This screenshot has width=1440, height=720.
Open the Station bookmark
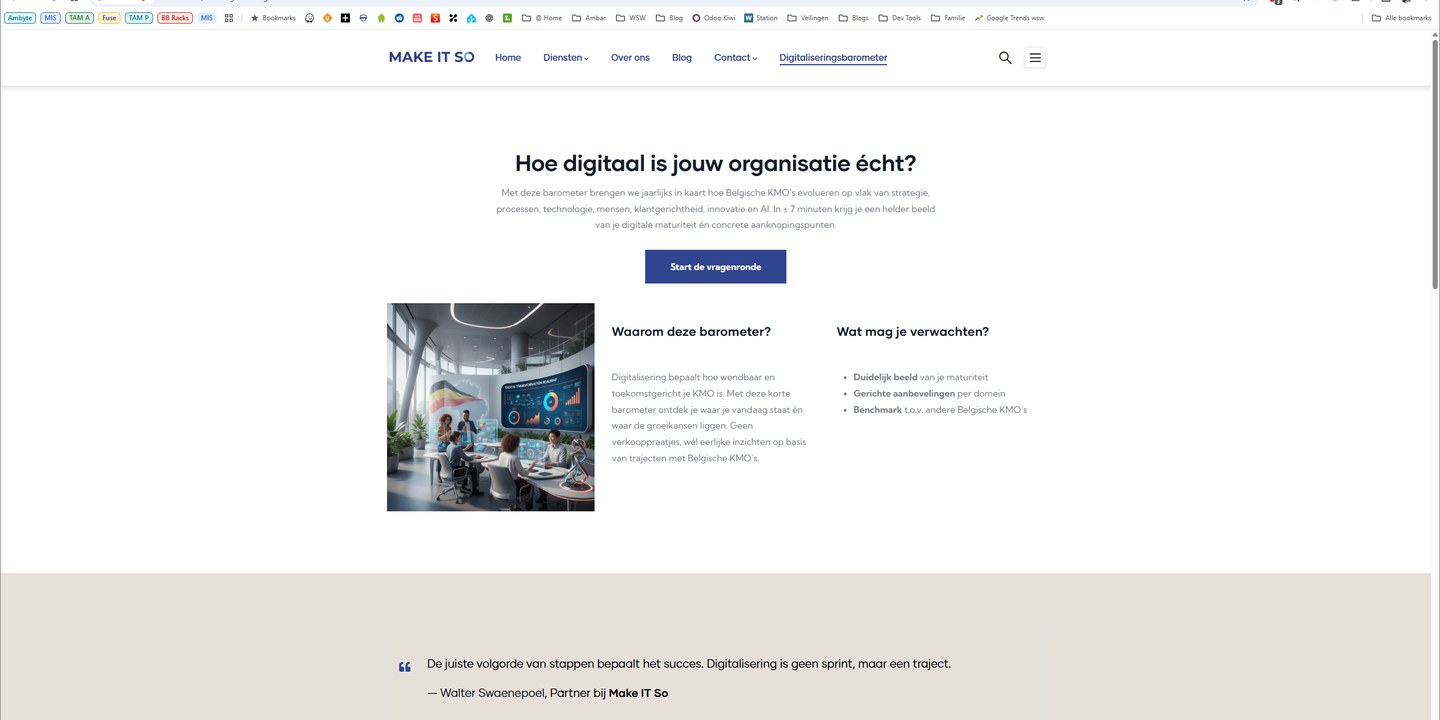(x=761, y=18)
